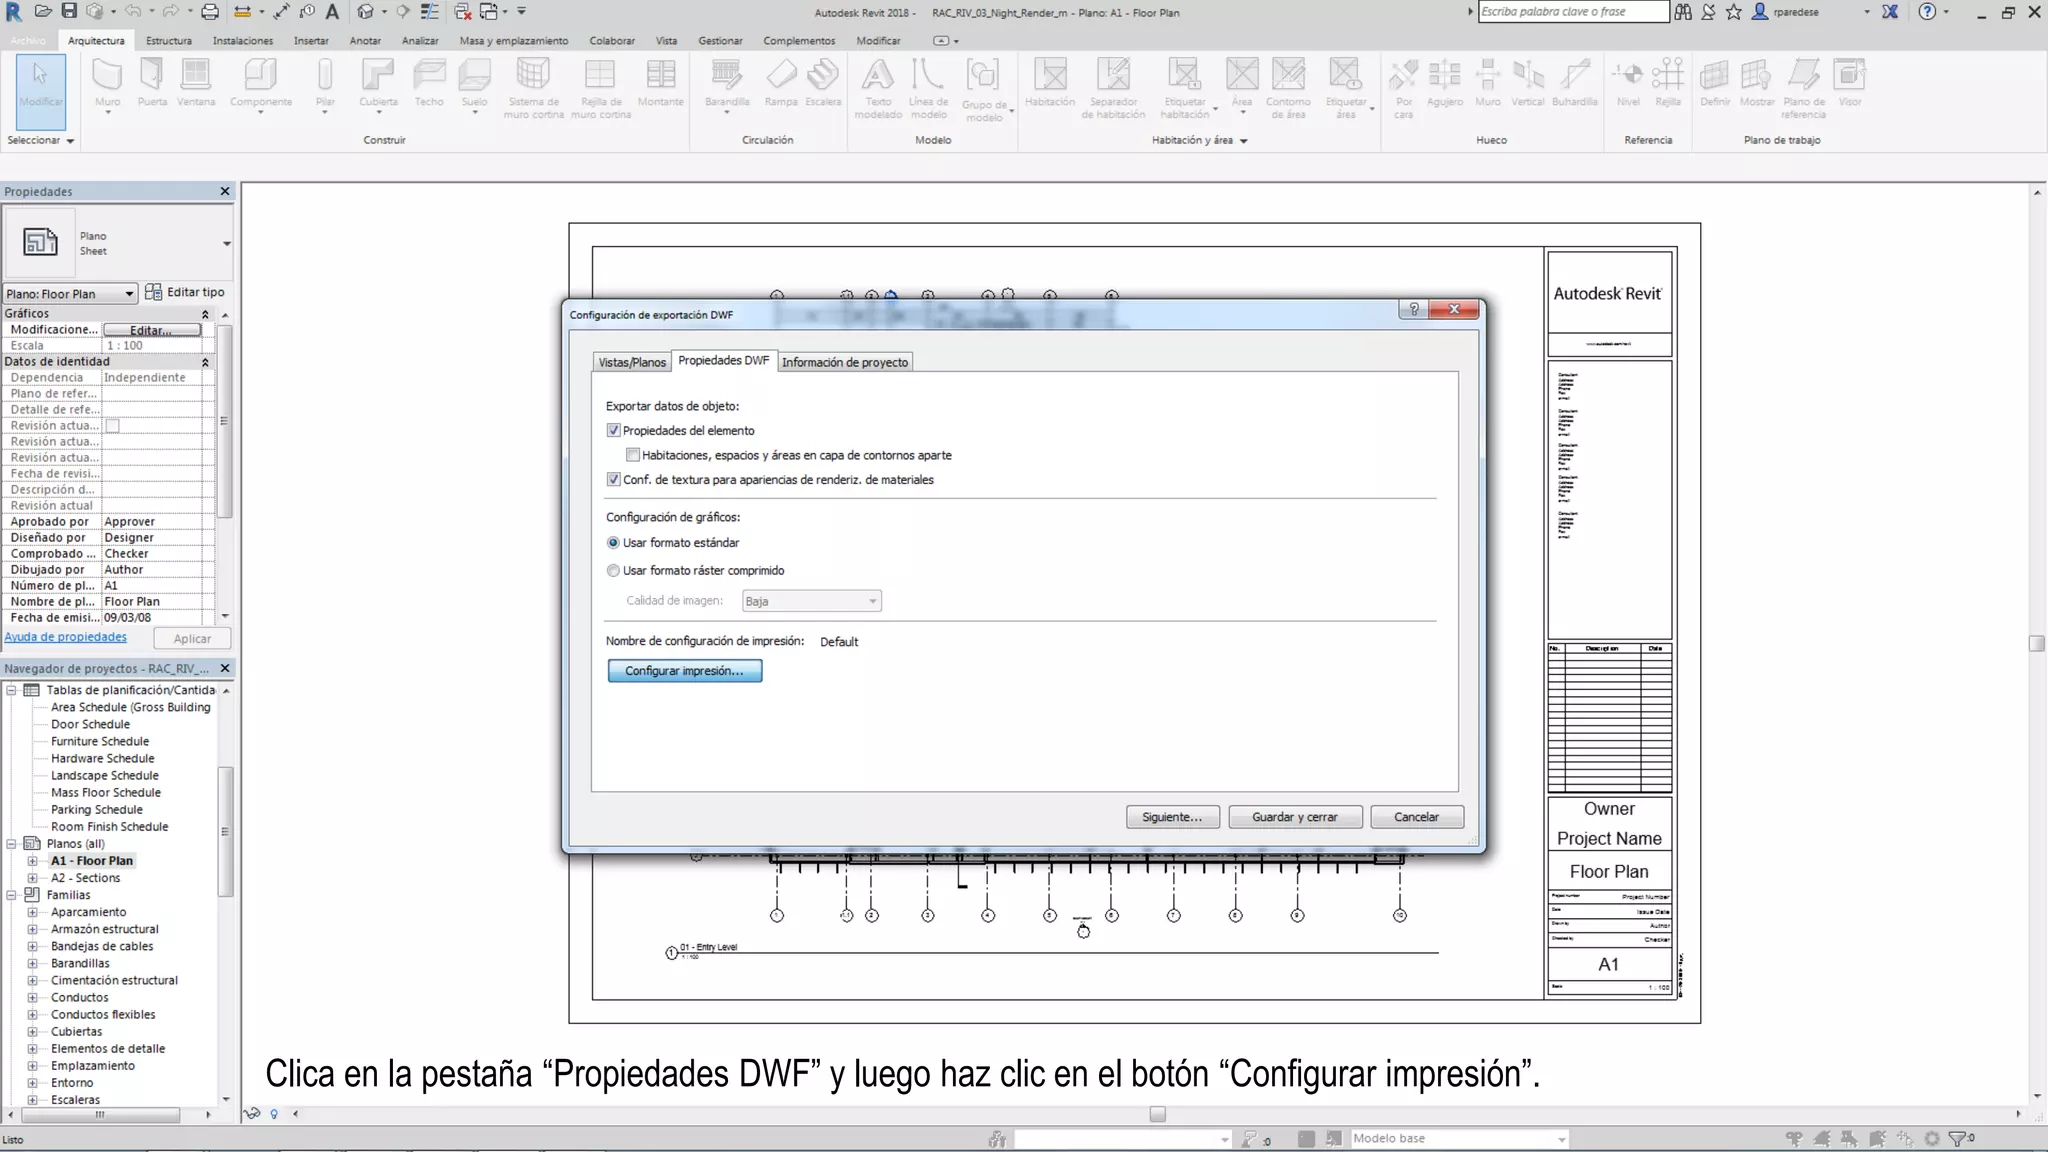Image resolution: width=2048 pixels, height=1152 pixels.
Task: Switch to the Vistas/Planos tab
Action: click(632, 362)
